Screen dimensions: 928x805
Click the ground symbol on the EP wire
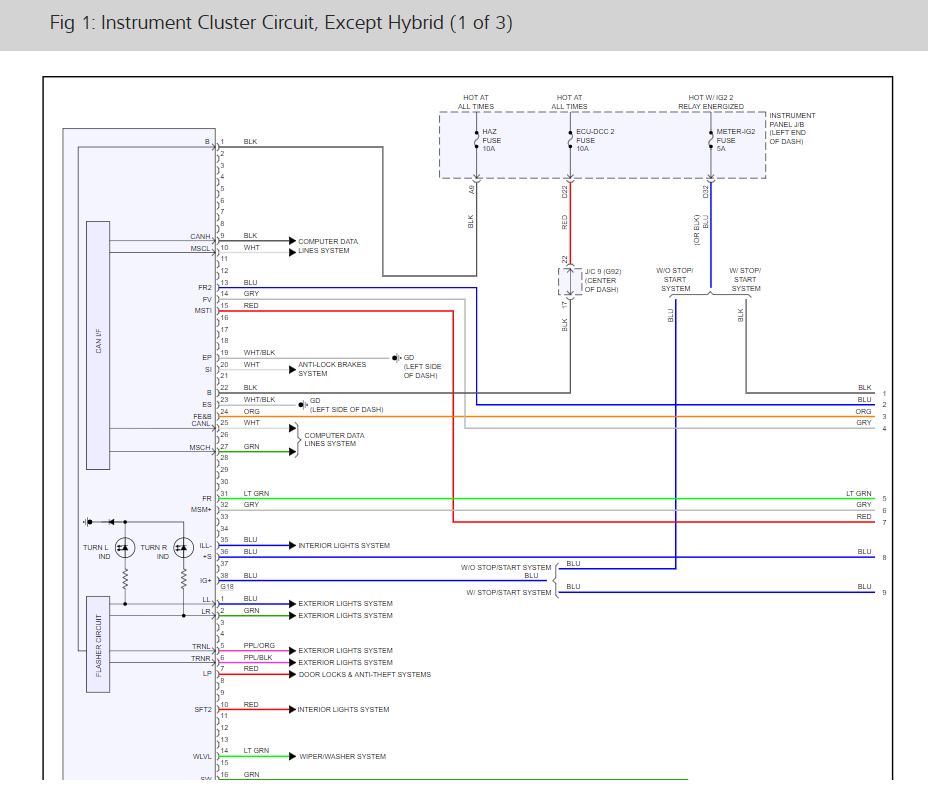[397, 357]
